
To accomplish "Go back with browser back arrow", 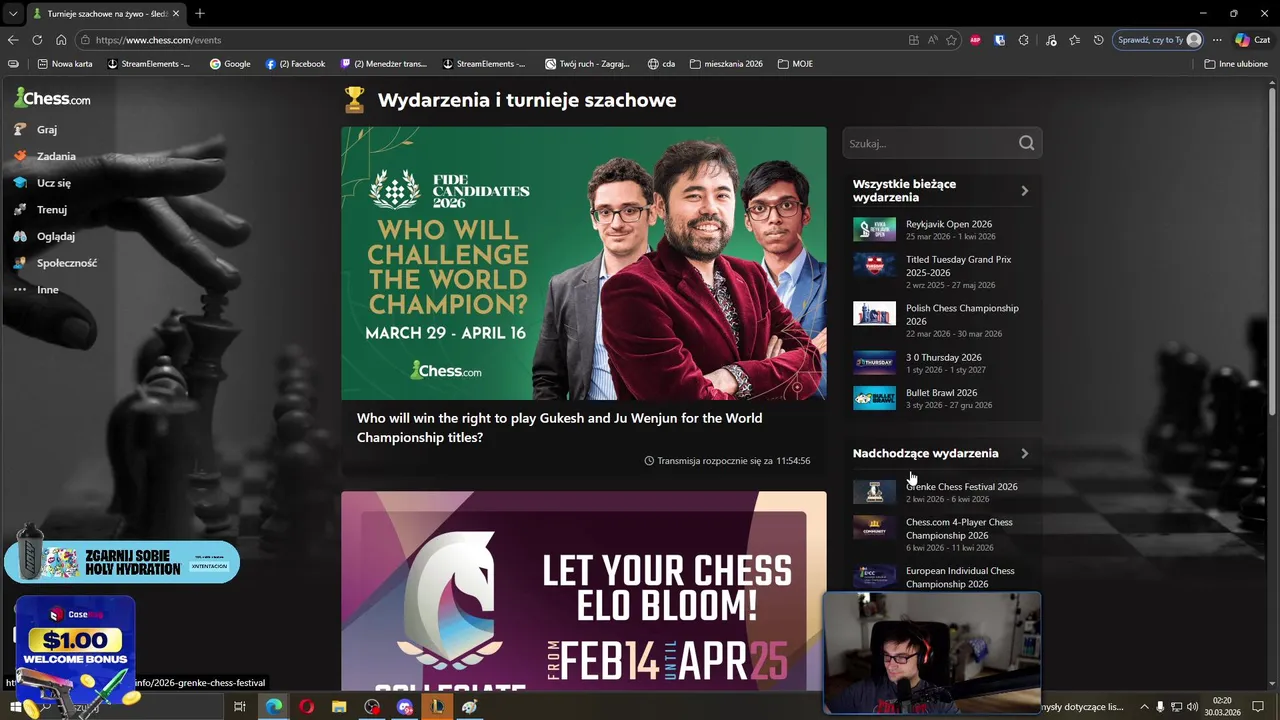I will pos(13,40).
